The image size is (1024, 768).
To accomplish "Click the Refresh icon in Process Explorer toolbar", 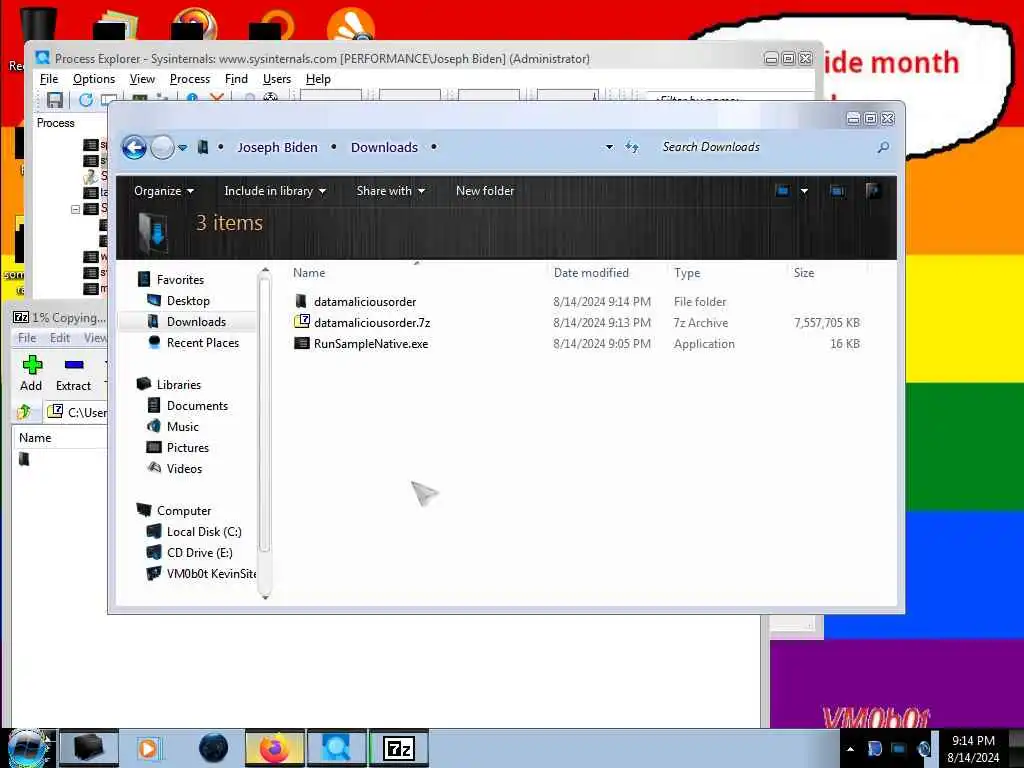I will click(85, 100).
